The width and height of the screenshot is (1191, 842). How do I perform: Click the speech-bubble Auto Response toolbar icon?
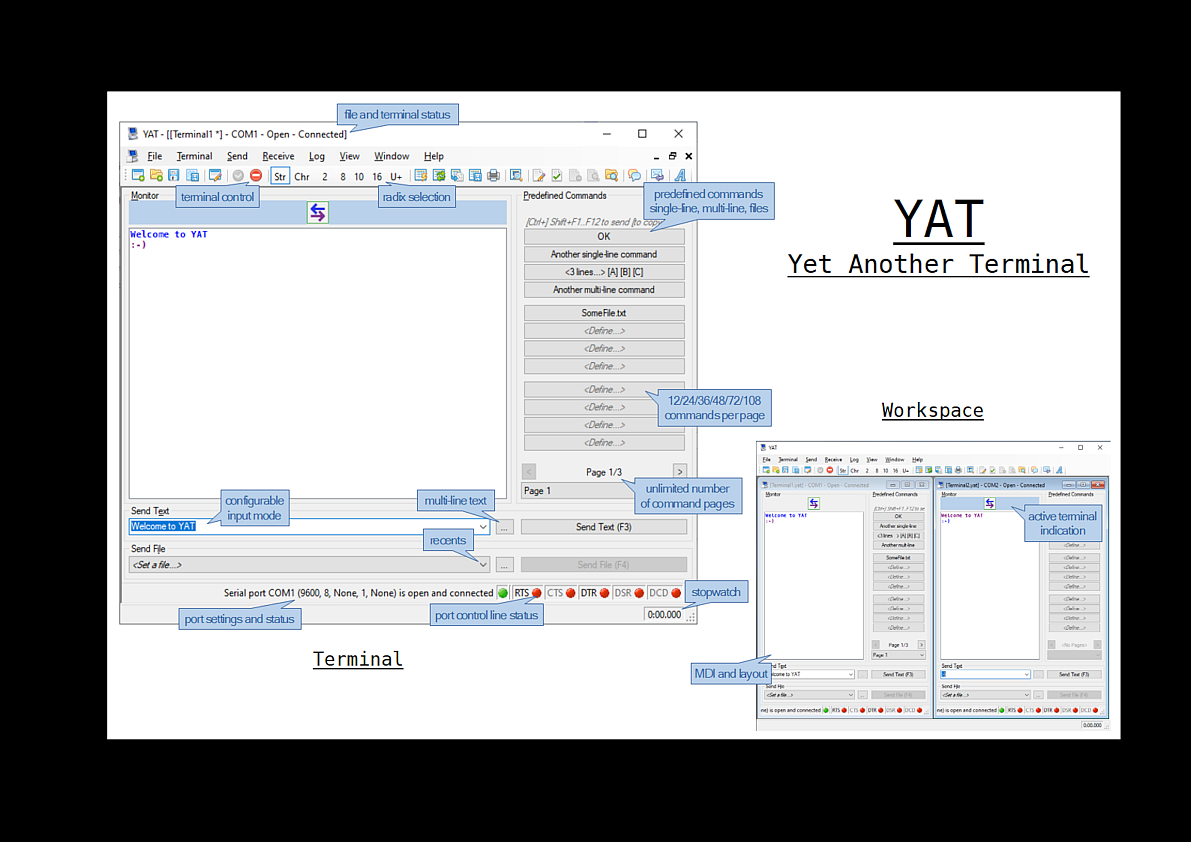tap(634, 176)
